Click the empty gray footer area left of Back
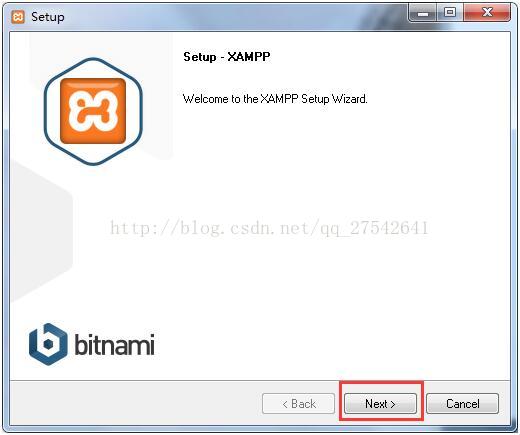The image size is (520, 435). pyautogui.click(x=133, y=403)
